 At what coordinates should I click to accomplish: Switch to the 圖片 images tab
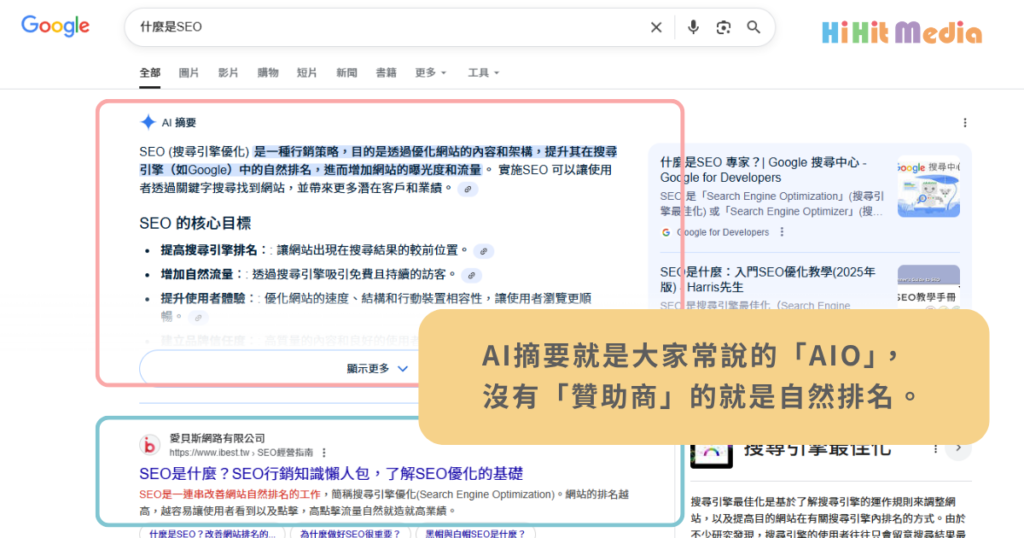189,73
